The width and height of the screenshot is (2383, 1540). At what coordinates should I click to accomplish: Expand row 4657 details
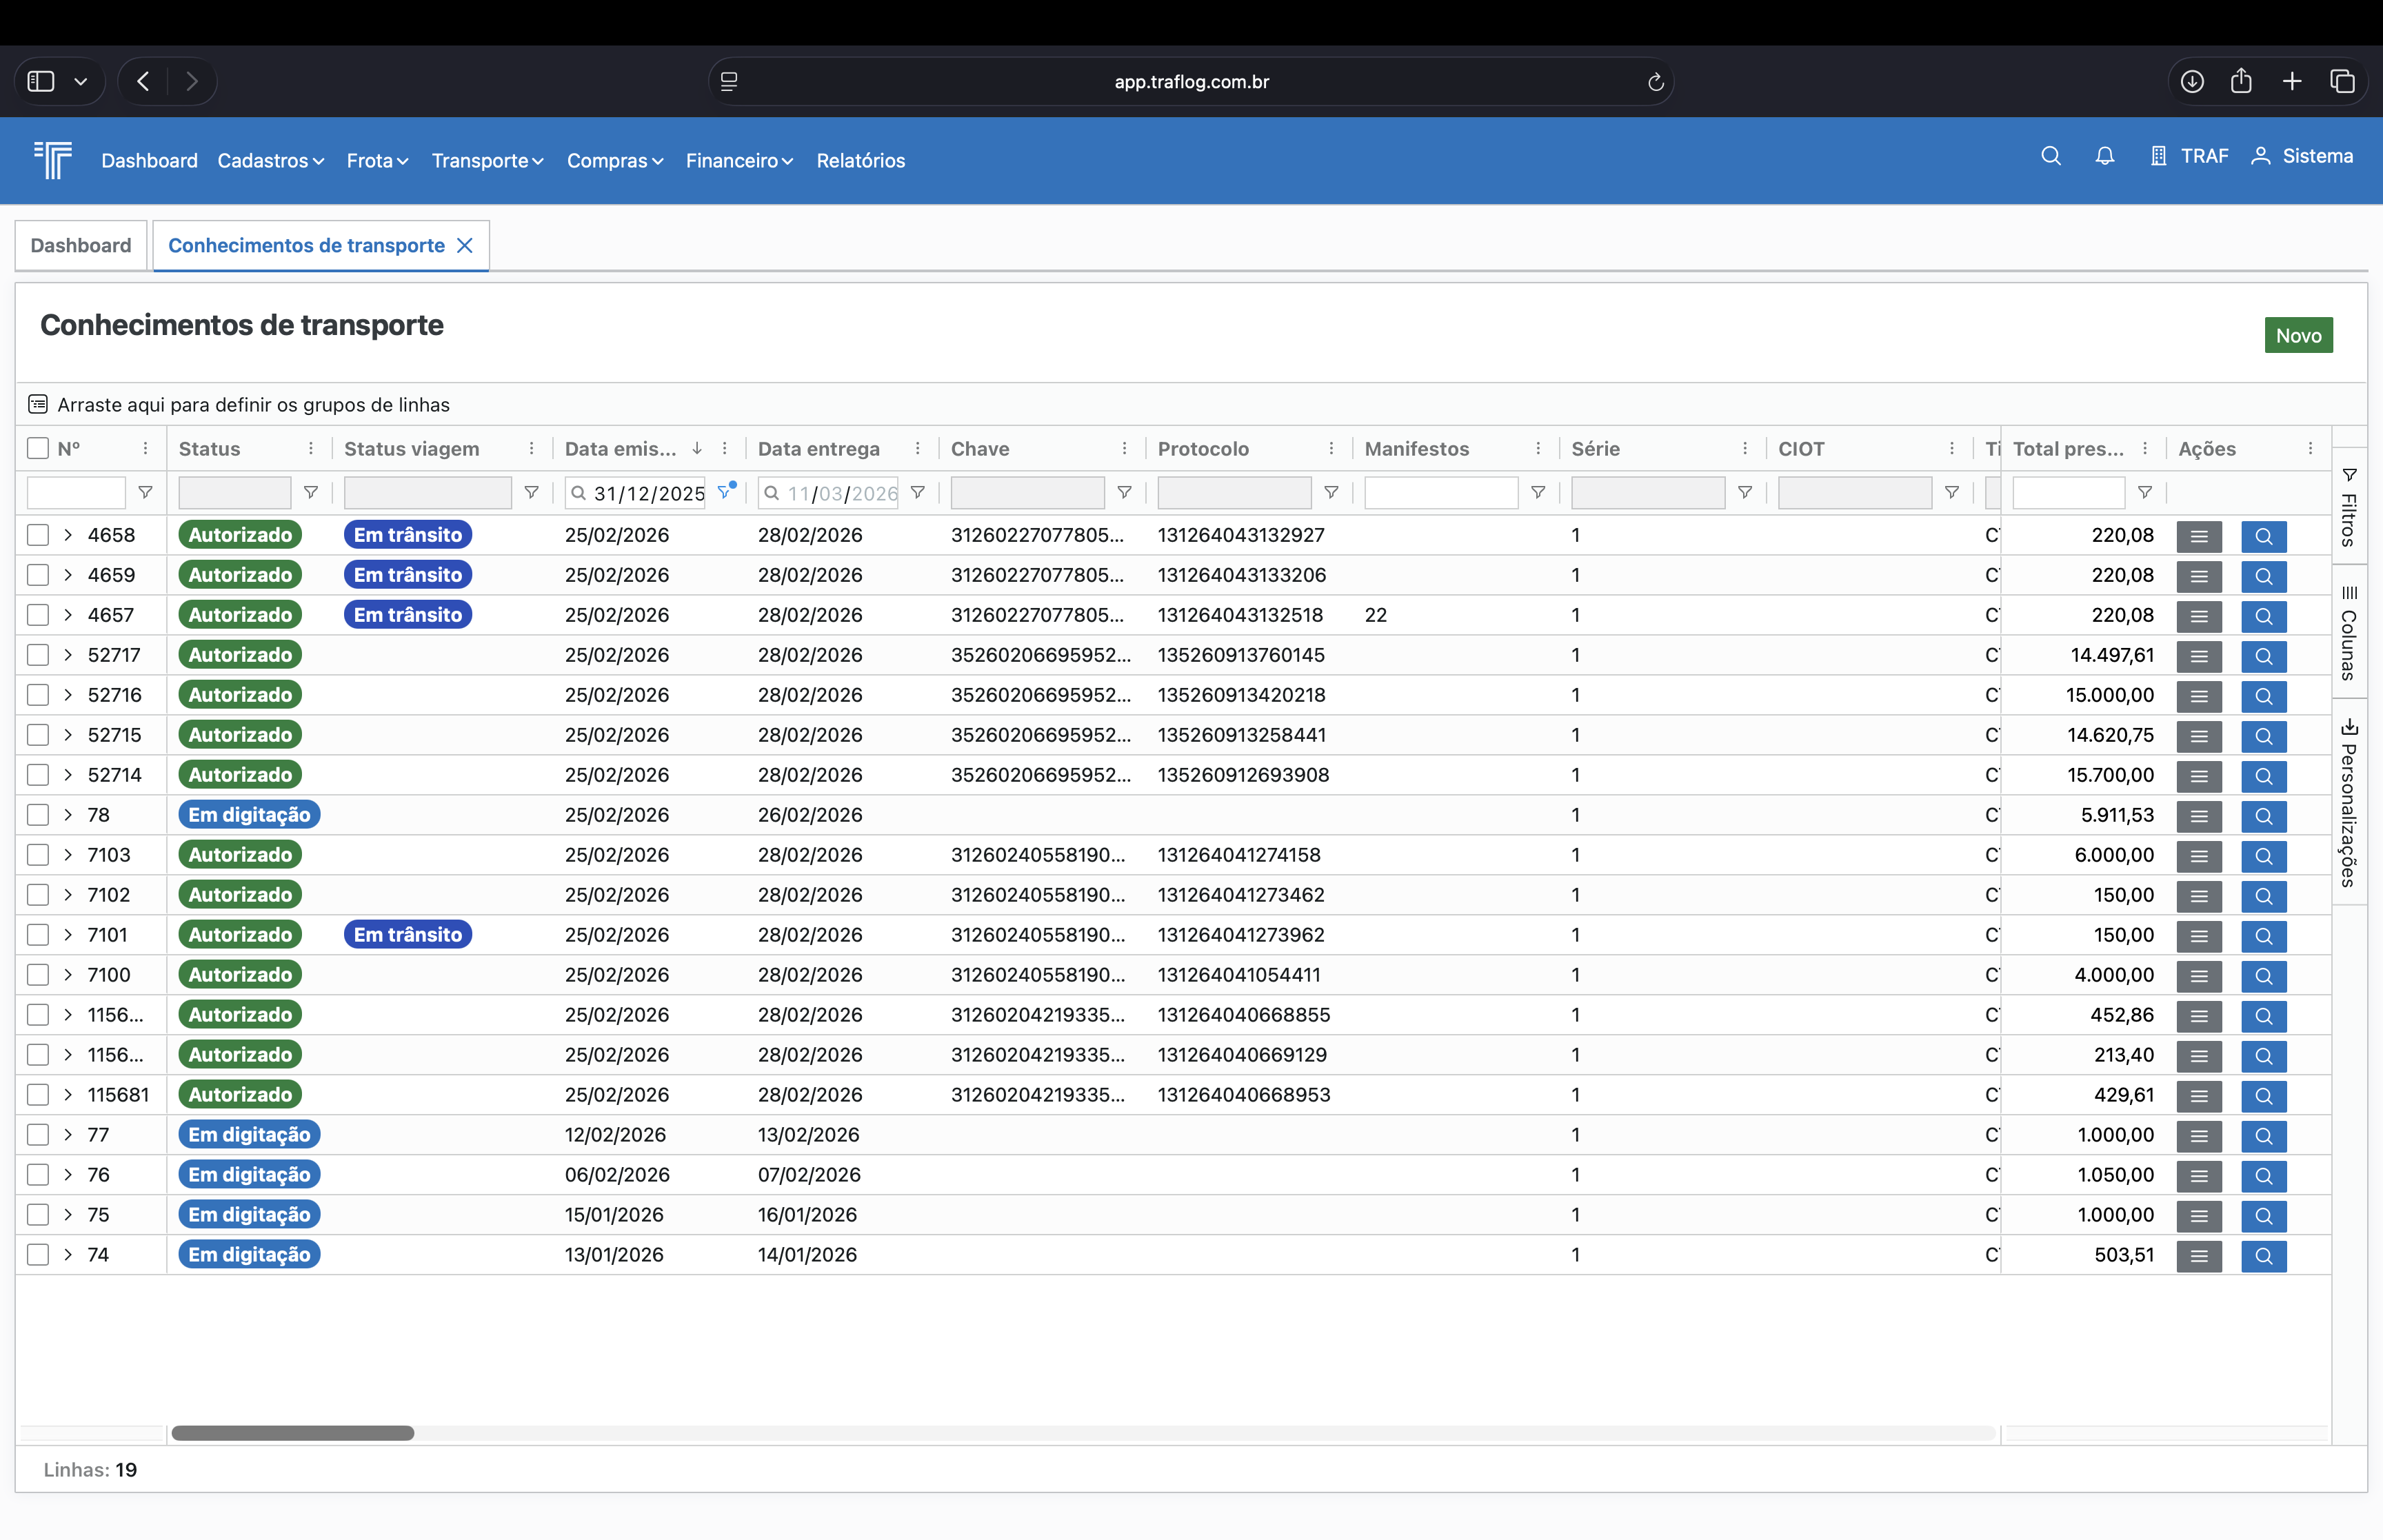click(68, 615)
